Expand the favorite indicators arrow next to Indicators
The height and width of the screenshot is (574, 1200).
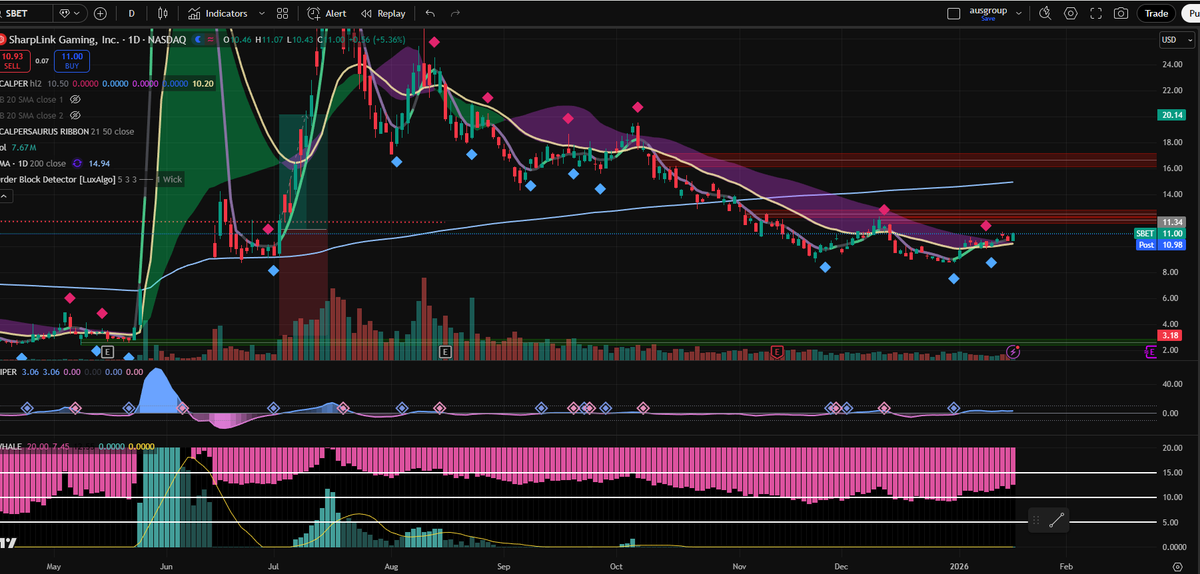click(261, 13)
